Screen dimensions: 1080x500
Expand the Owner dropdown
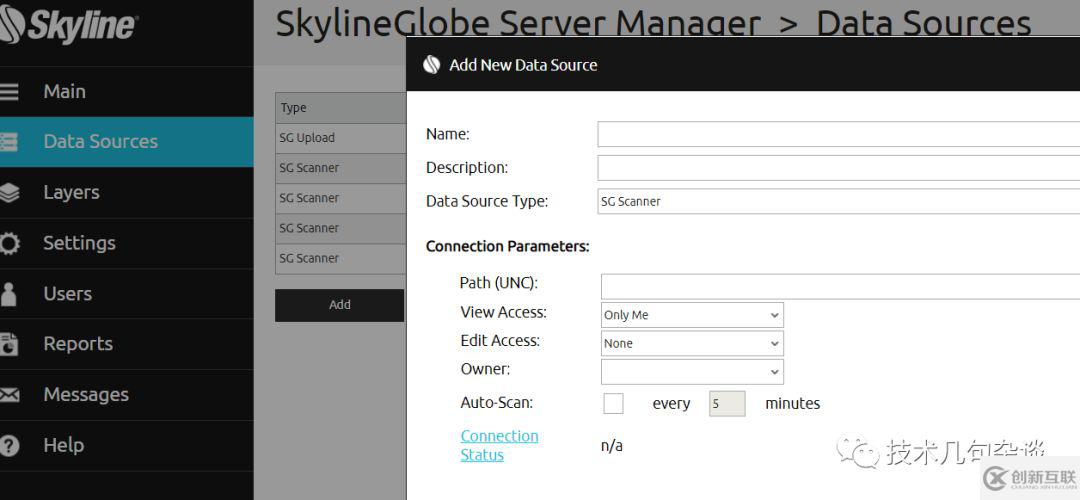point(692,372)
